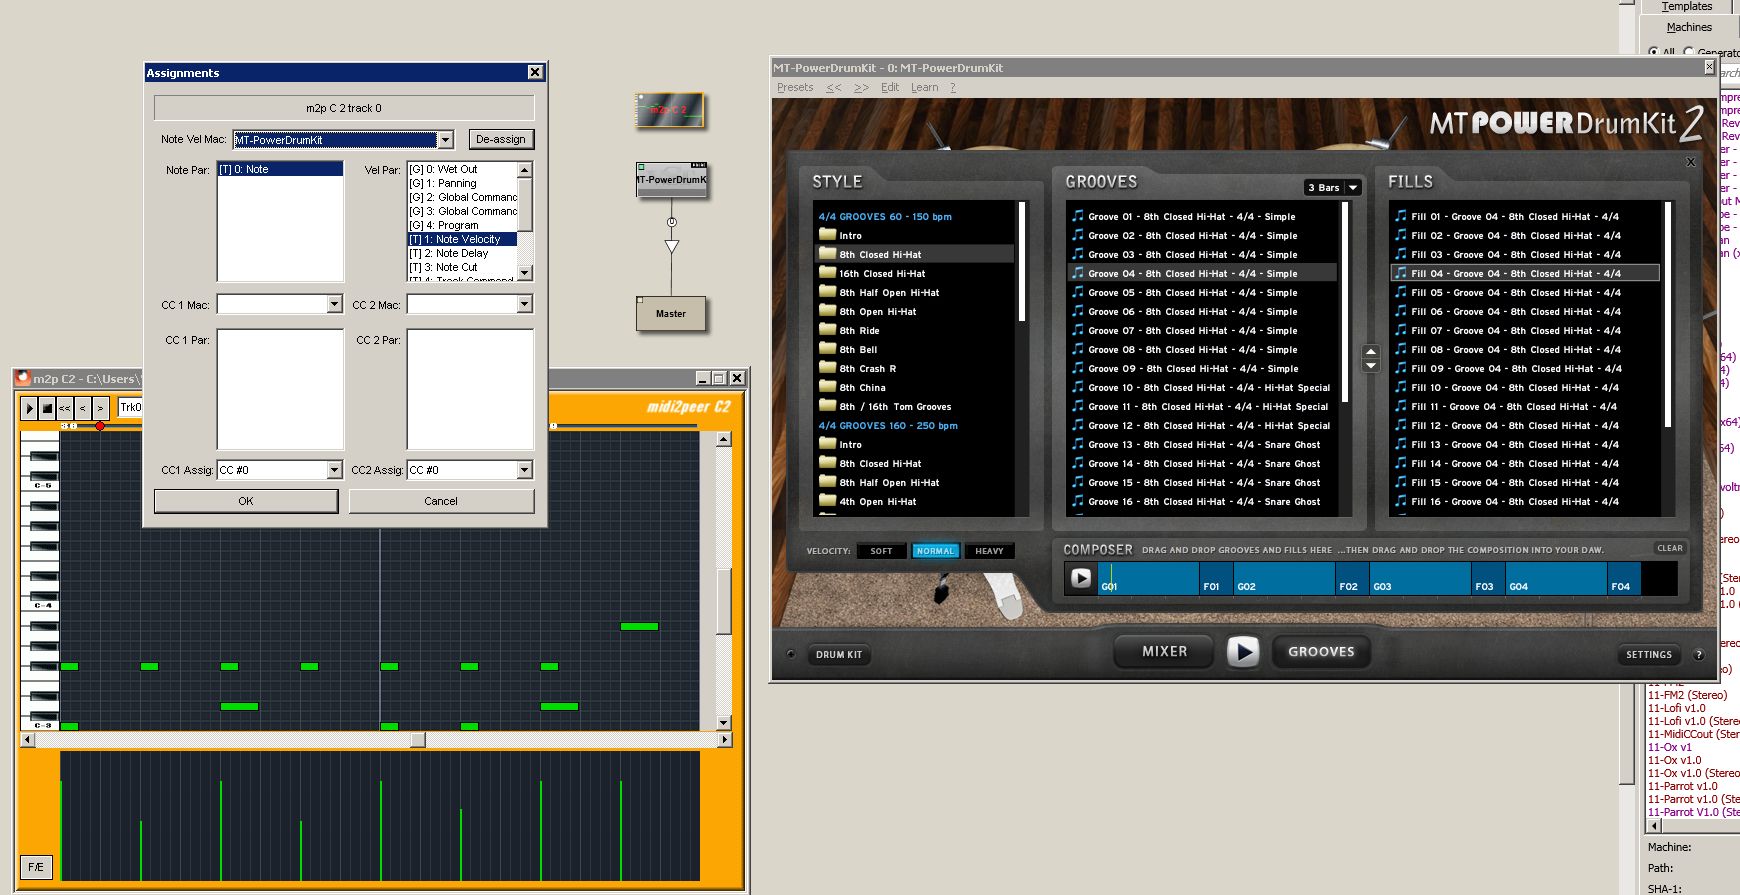Go to previous preset with << menu
The image size is (1740, 895).
(x=833, y=87)
